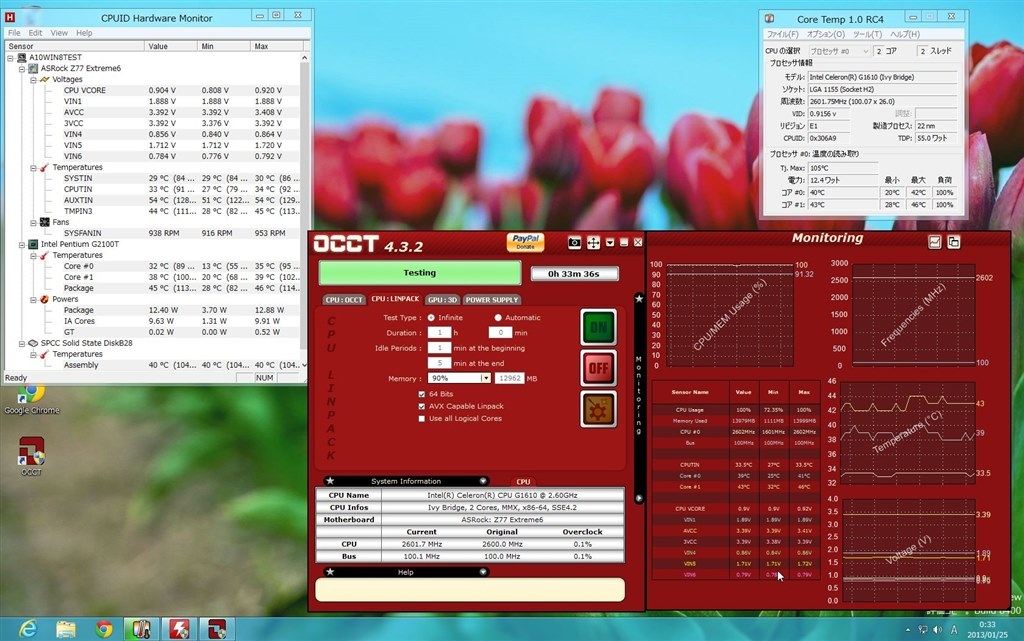Start the test with the green ON button

click(x=598, y=327)
